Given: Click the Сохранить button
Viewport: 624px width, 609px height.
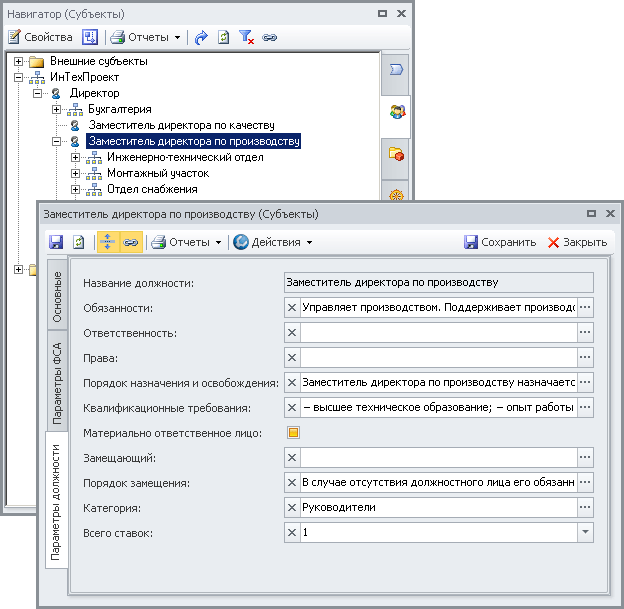Looking at the screenshot, I should [x=500, y=242].
